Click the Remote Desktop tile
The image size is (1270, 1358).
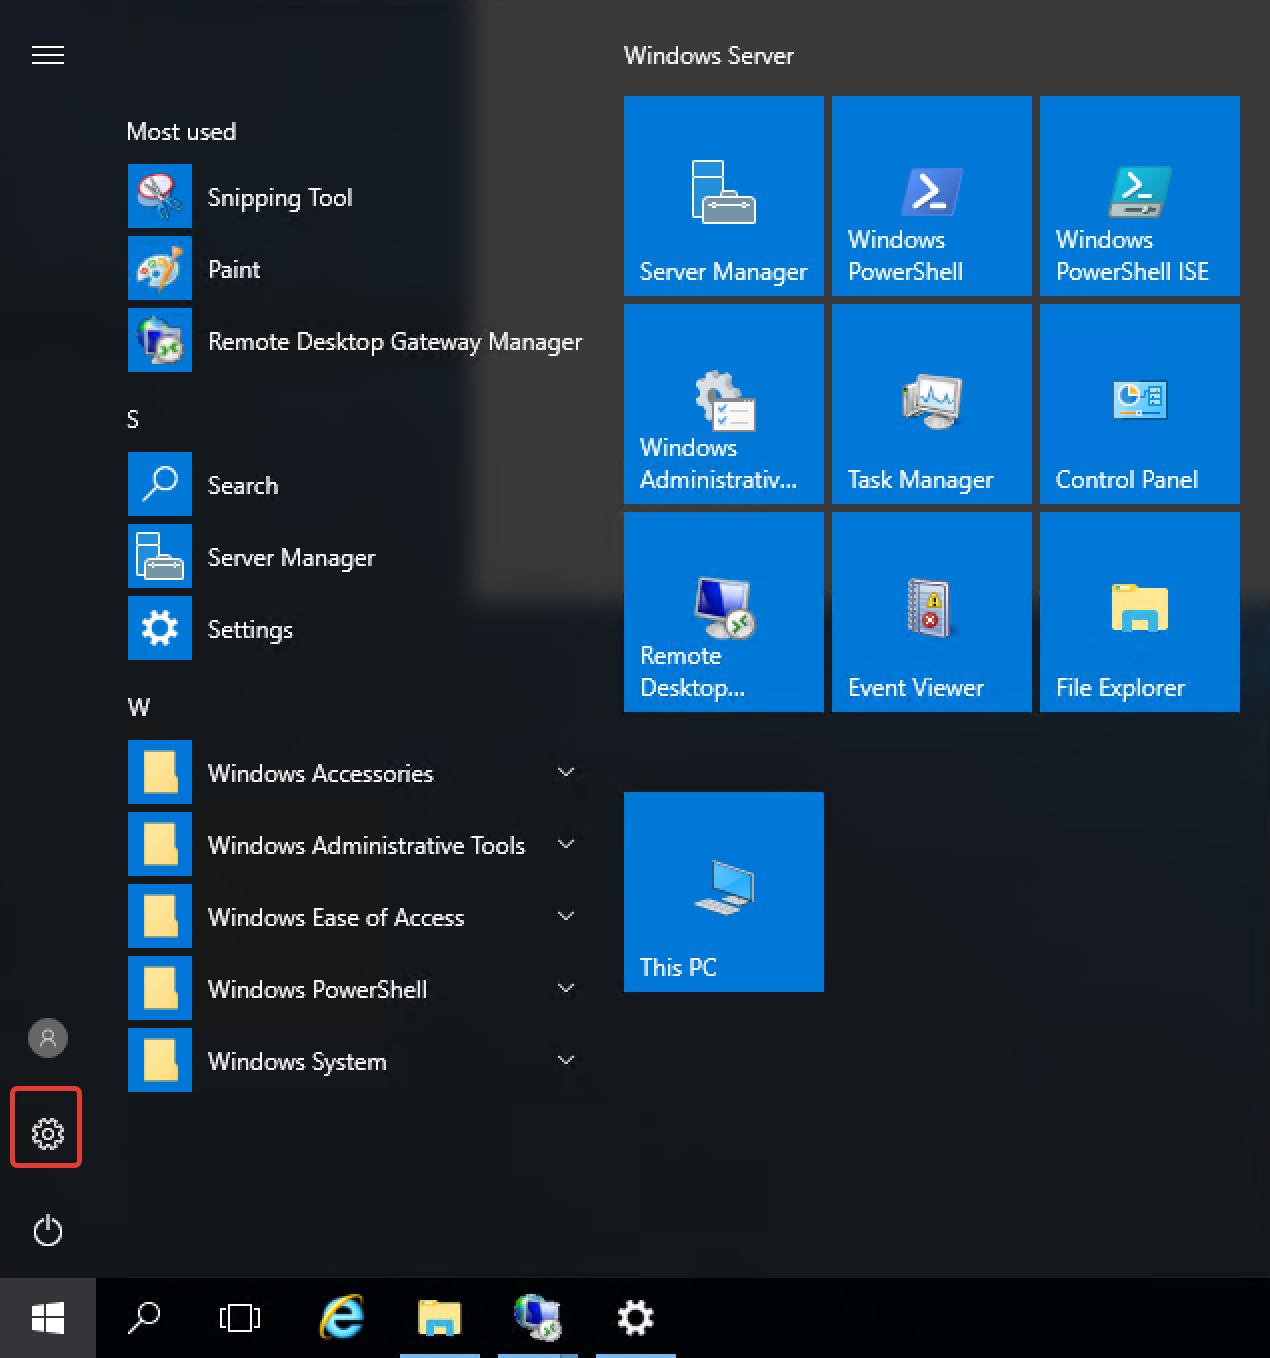[x=723, y=612]
